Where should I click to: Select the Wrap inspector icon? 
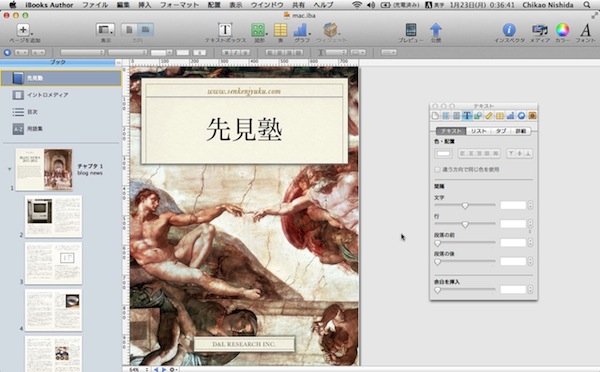pos(457,116)
